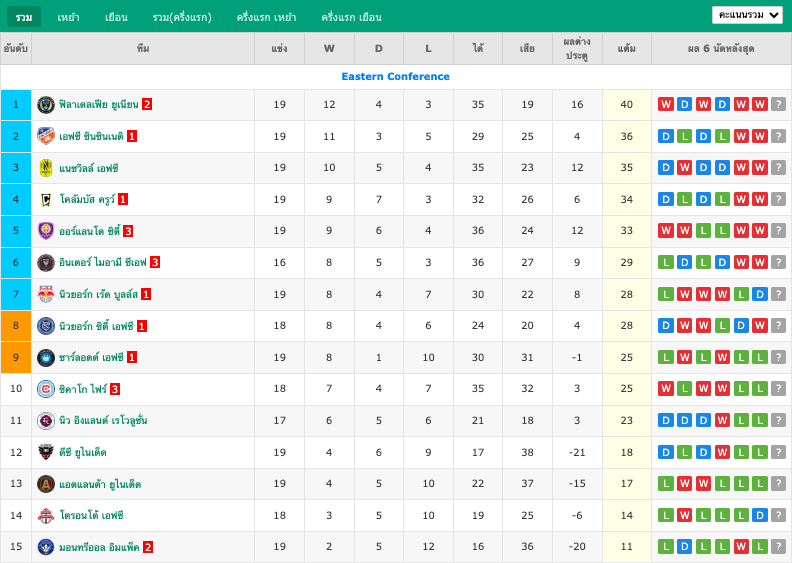Click the first W result in Philadelphia row
792x563 pixels.
click(666, 105)
